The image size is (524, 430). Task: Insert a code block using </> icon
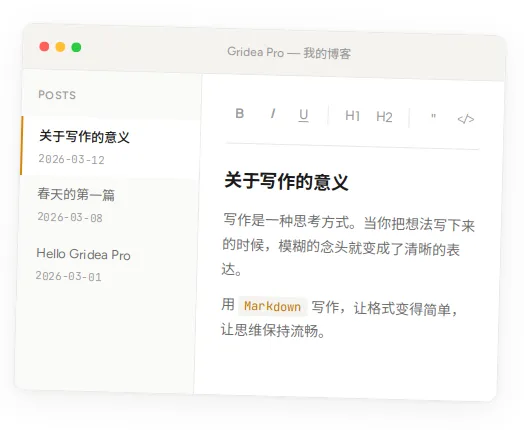pyautogui.click(x=466, y=119)
